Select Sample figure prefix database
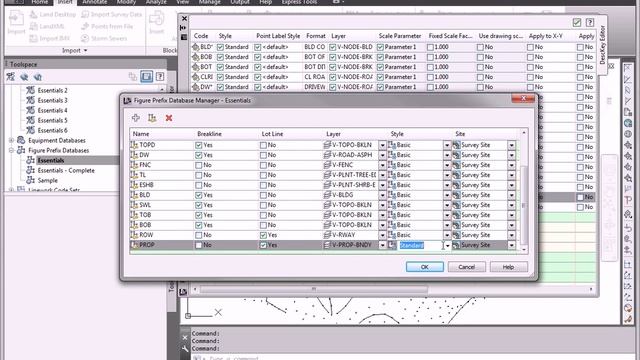The height and width of the screenshot is (360, 640). 47,180
